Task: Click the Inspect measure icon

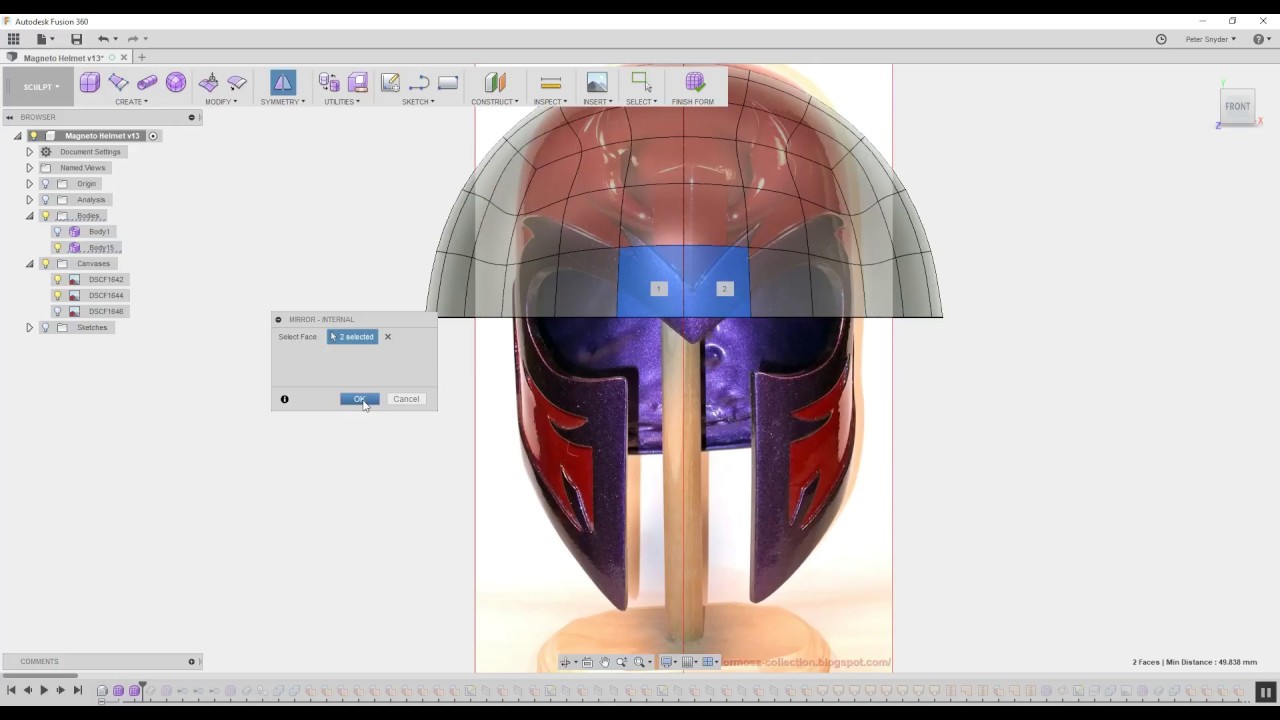Action: (x=550, y=83)
